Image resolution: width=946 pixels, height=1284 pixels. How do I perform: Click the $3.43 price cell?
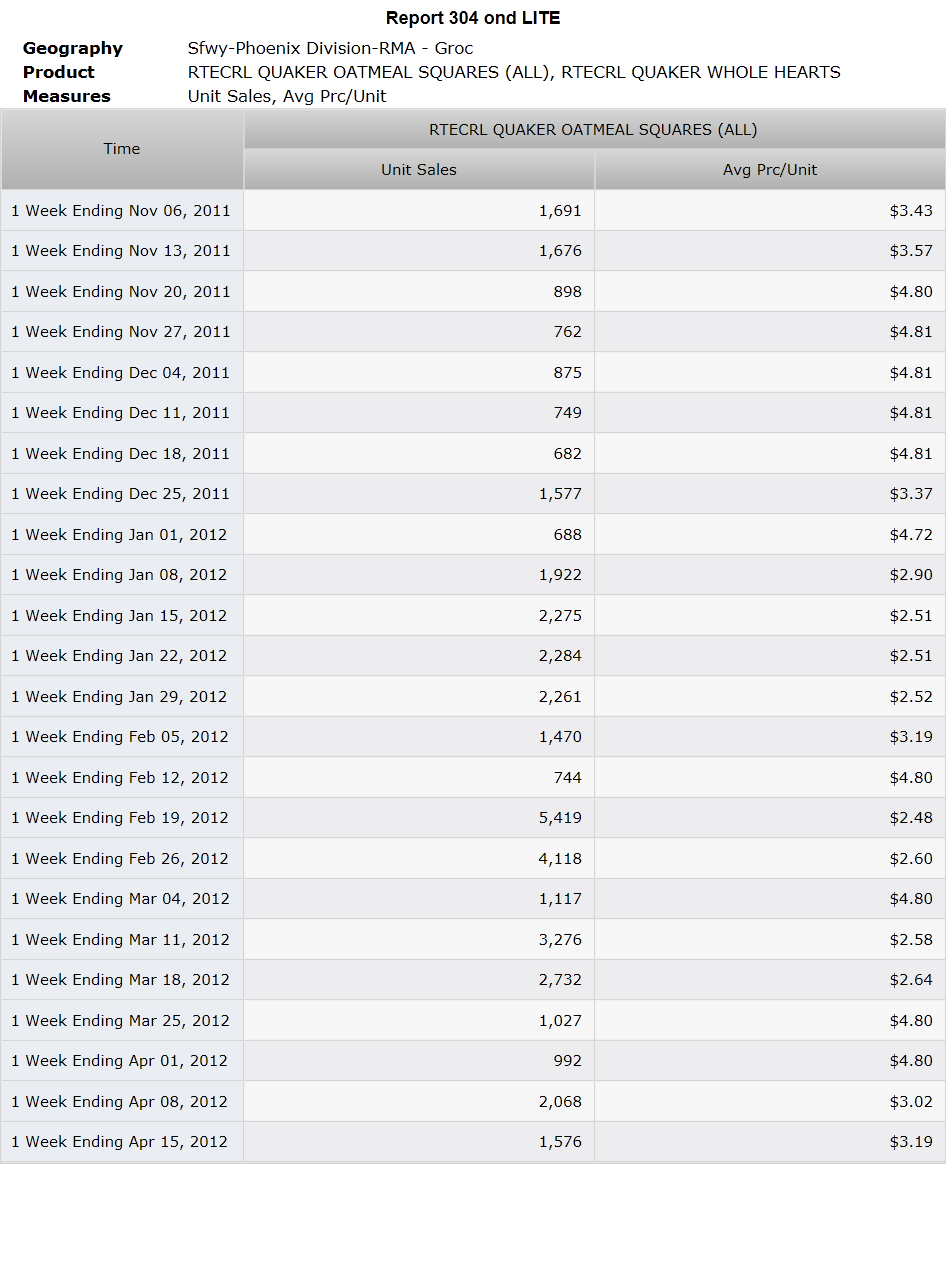(x=770, y=210)
